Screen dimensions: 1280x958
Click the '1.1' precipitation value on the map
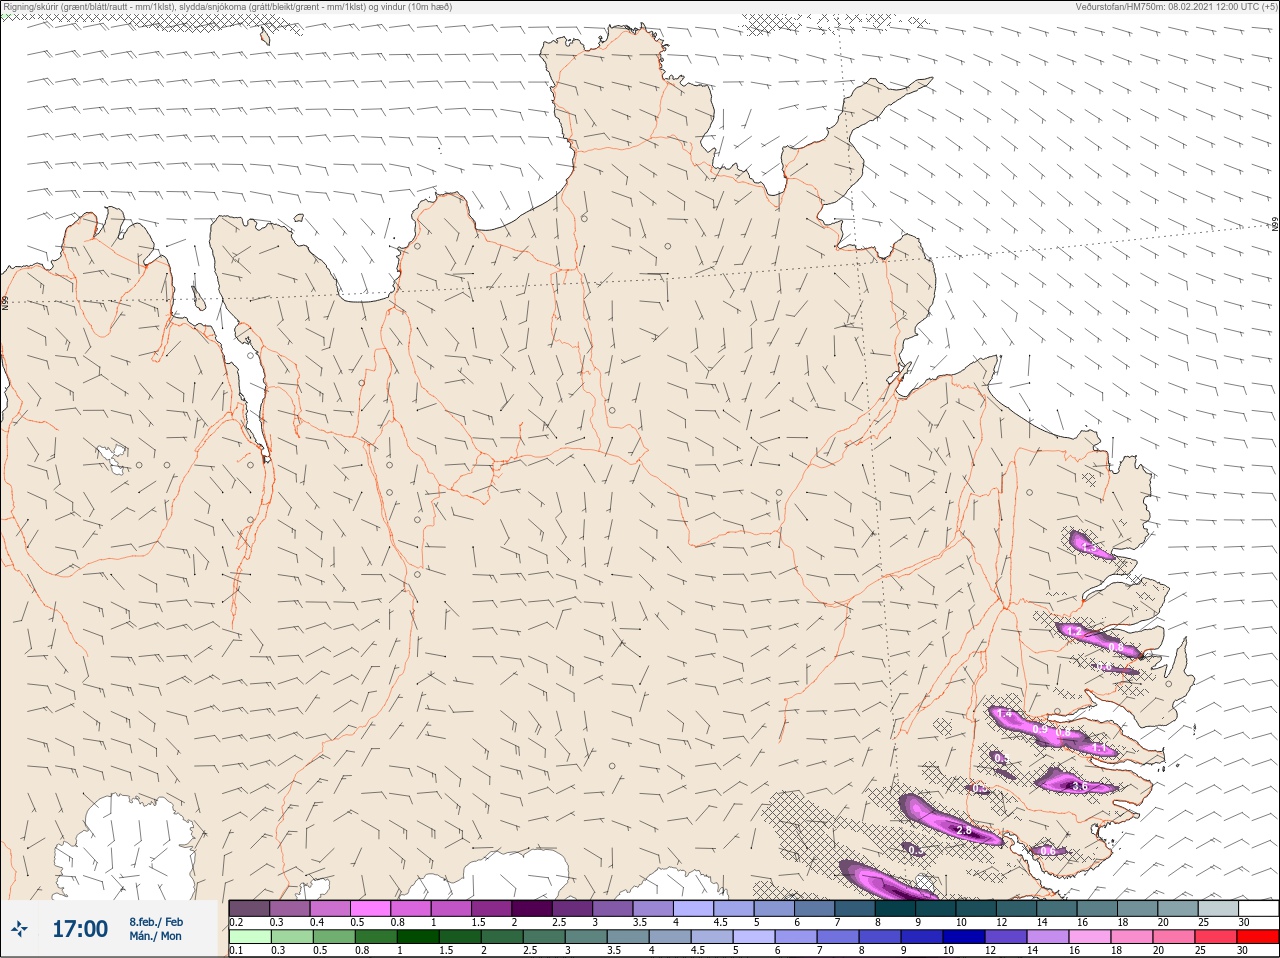[x=1099, y=748]
